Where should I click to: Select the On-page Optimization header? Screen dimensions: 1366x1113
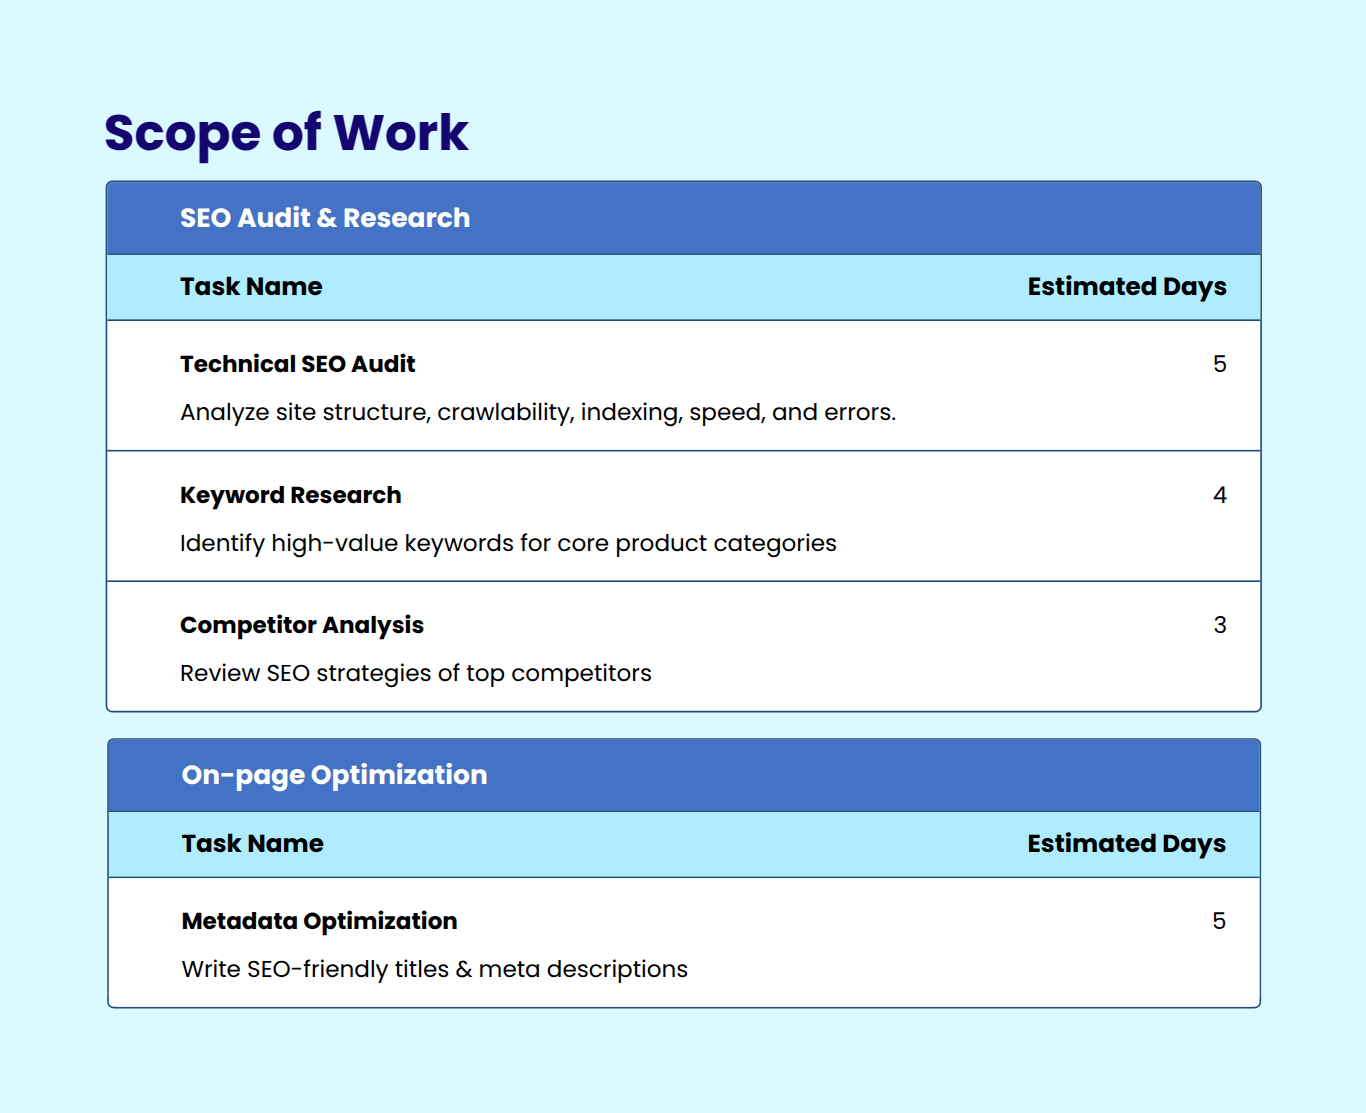tap(333, 774)
